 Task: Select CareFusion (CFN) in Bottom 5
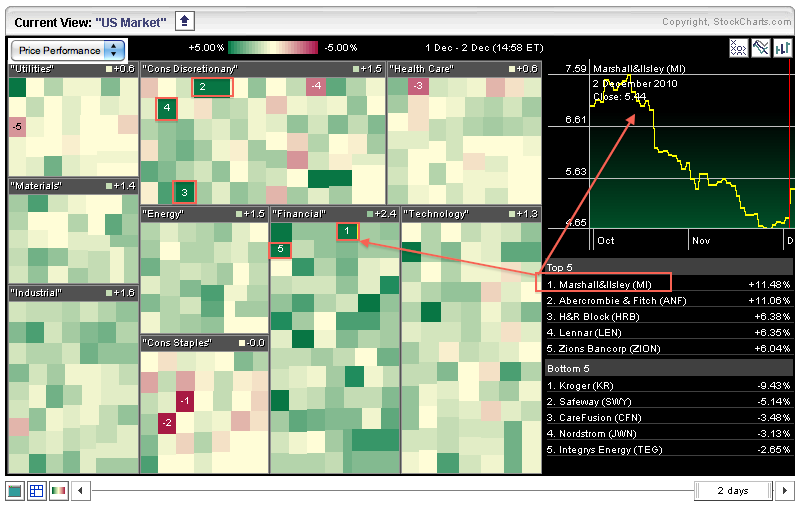(x=668, y=417)
